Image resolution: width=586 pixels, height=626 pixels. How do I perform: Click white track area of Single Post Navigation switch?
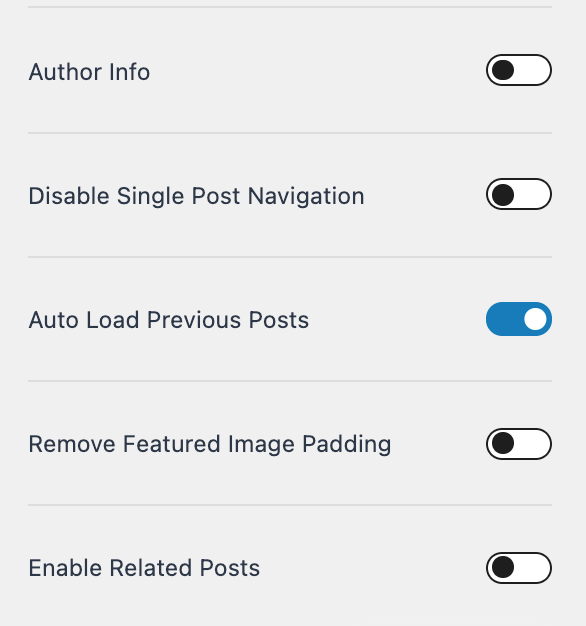[532, 194]
